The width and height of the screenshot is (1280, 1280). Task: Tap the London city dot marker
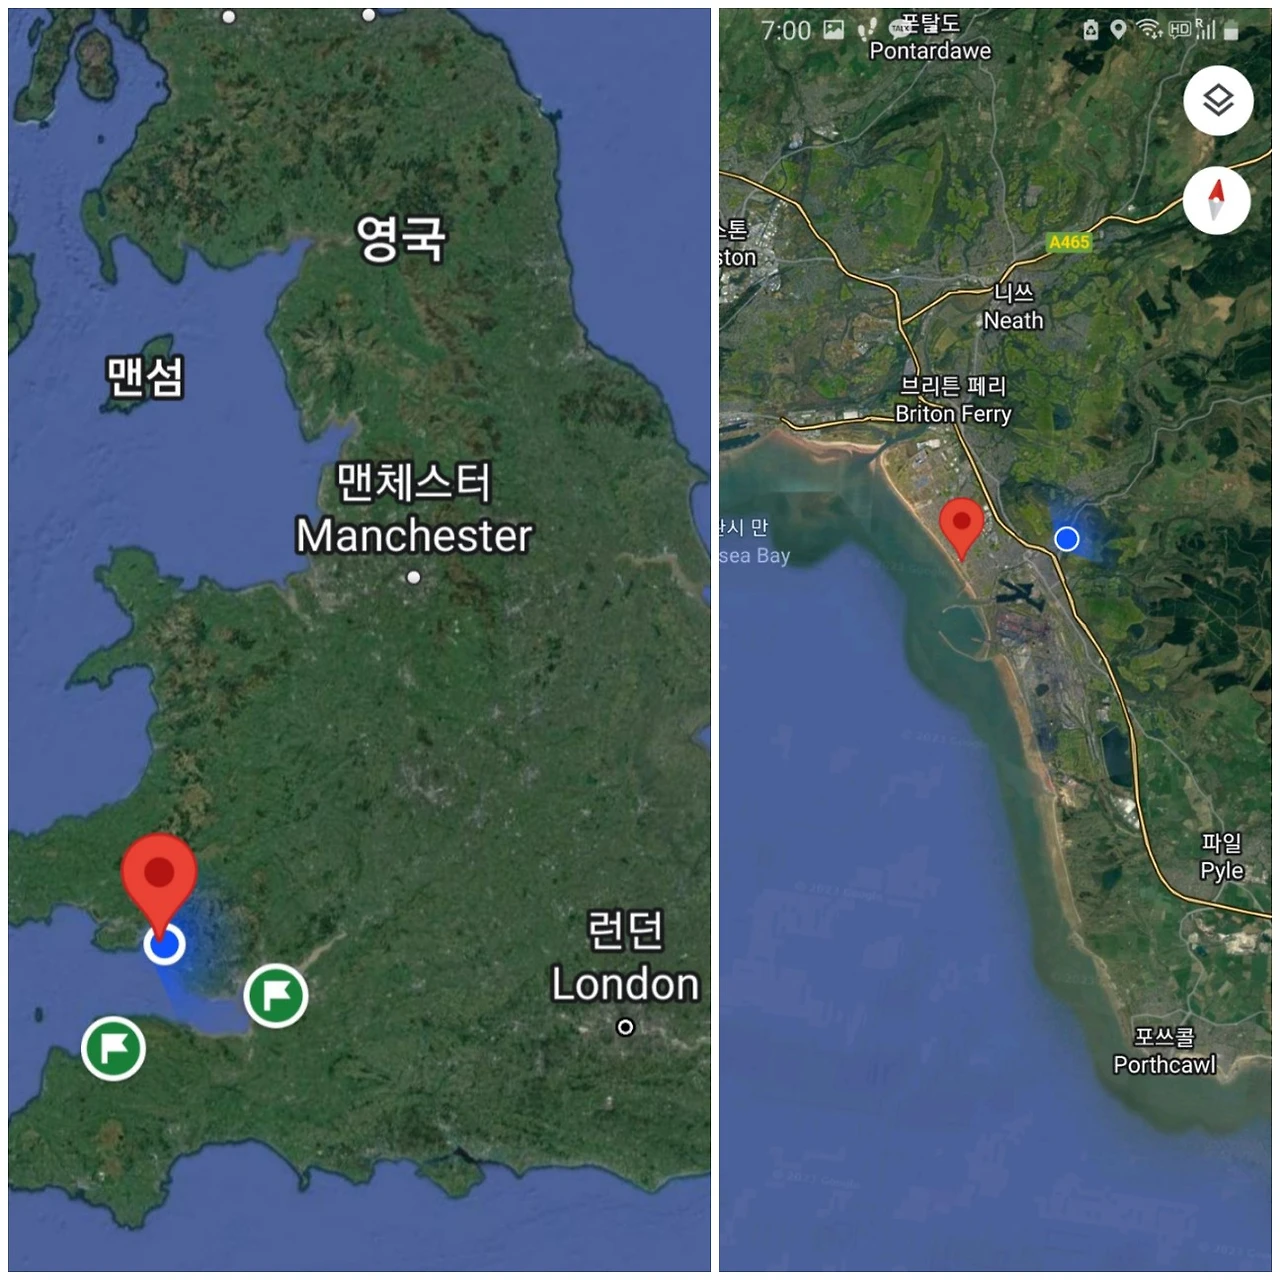coord(625,1027)
